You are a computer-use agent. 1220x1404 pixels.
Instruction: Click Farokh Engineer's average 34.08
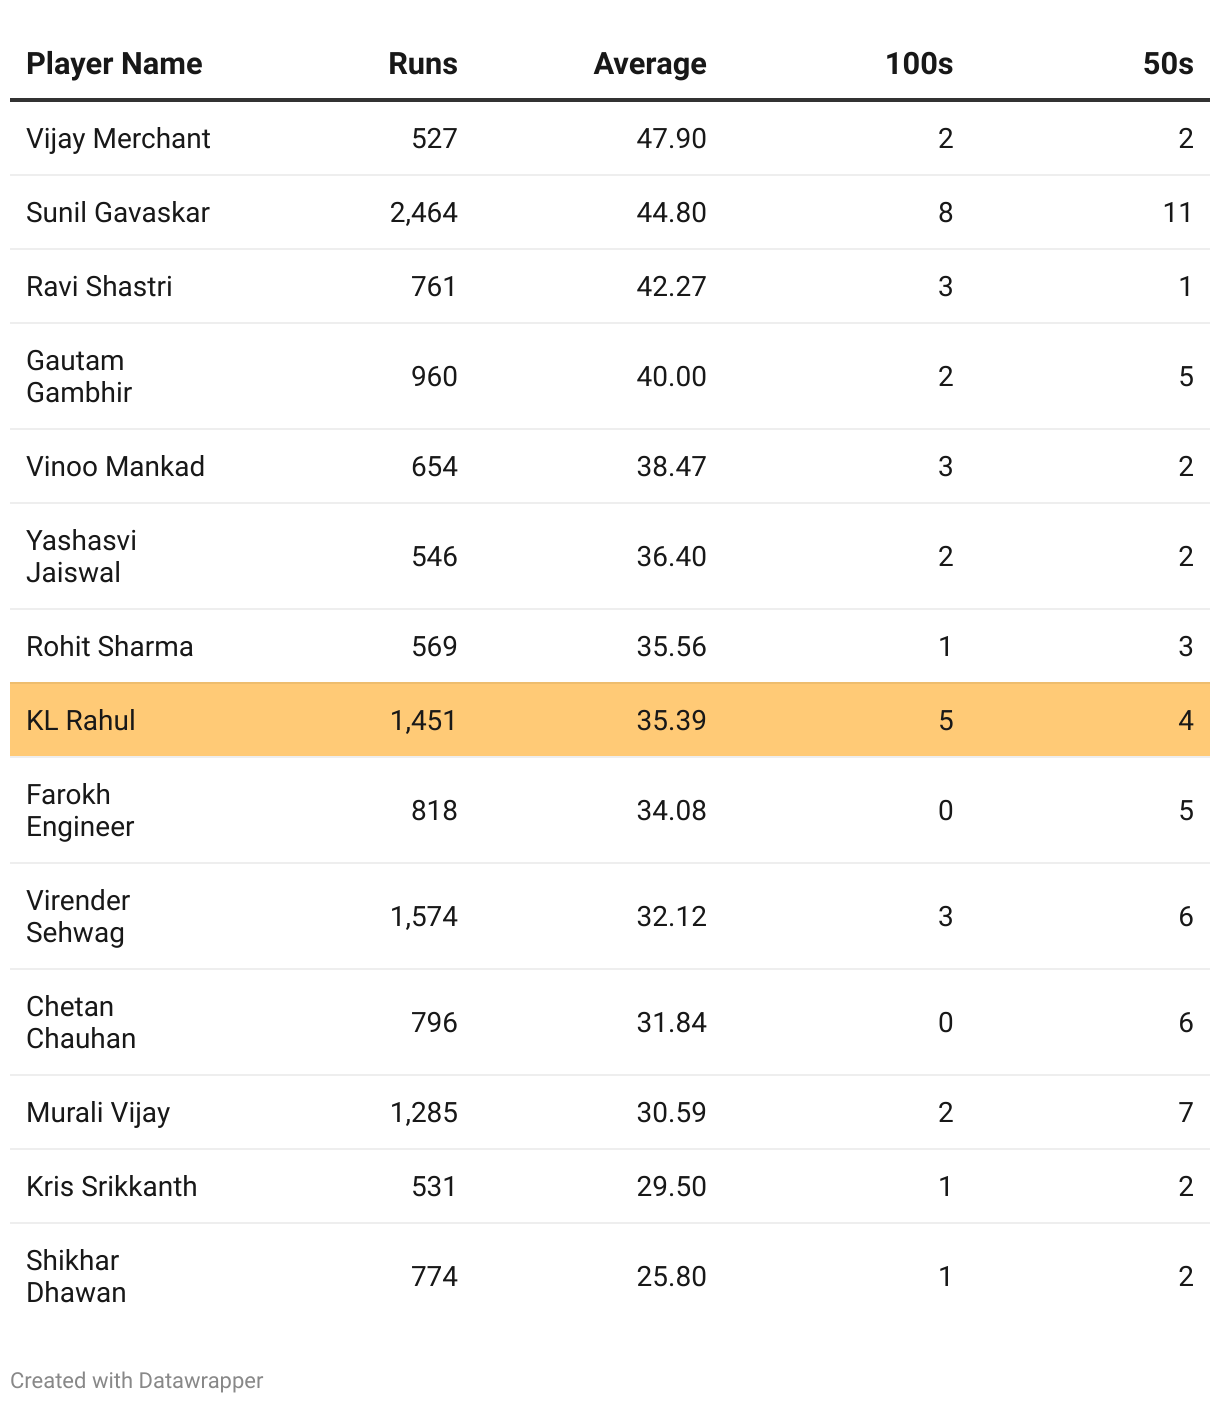(x=672, y=810)
